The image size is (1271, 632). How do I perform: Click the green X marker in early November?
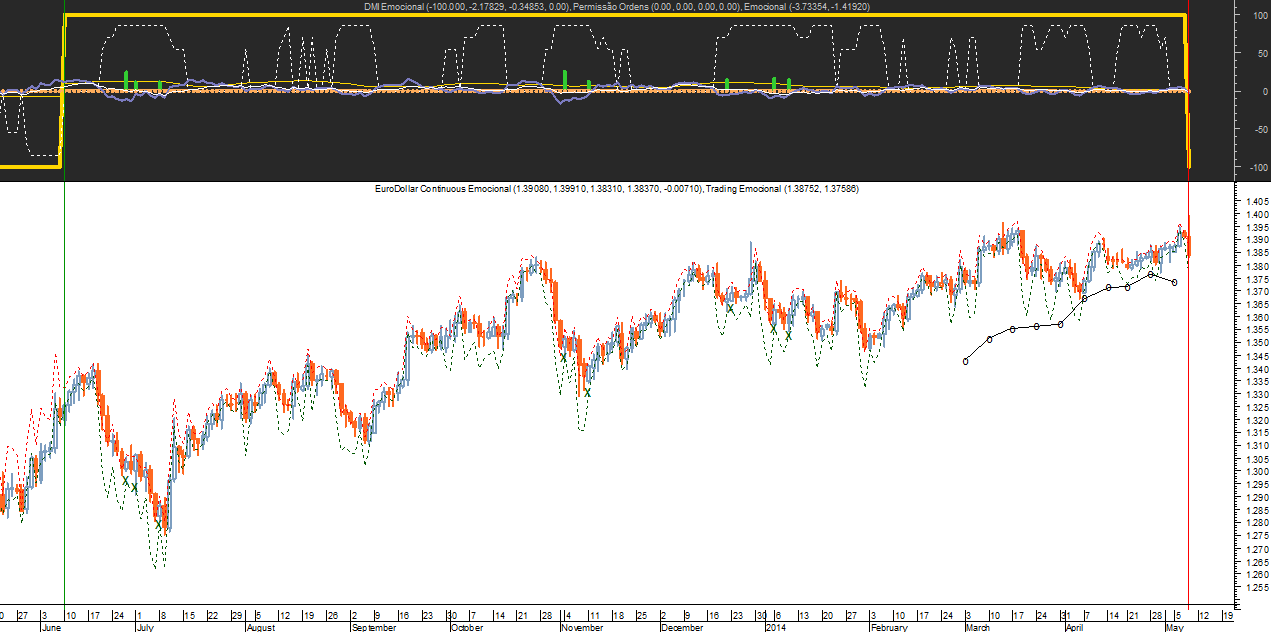coord(563,357)
